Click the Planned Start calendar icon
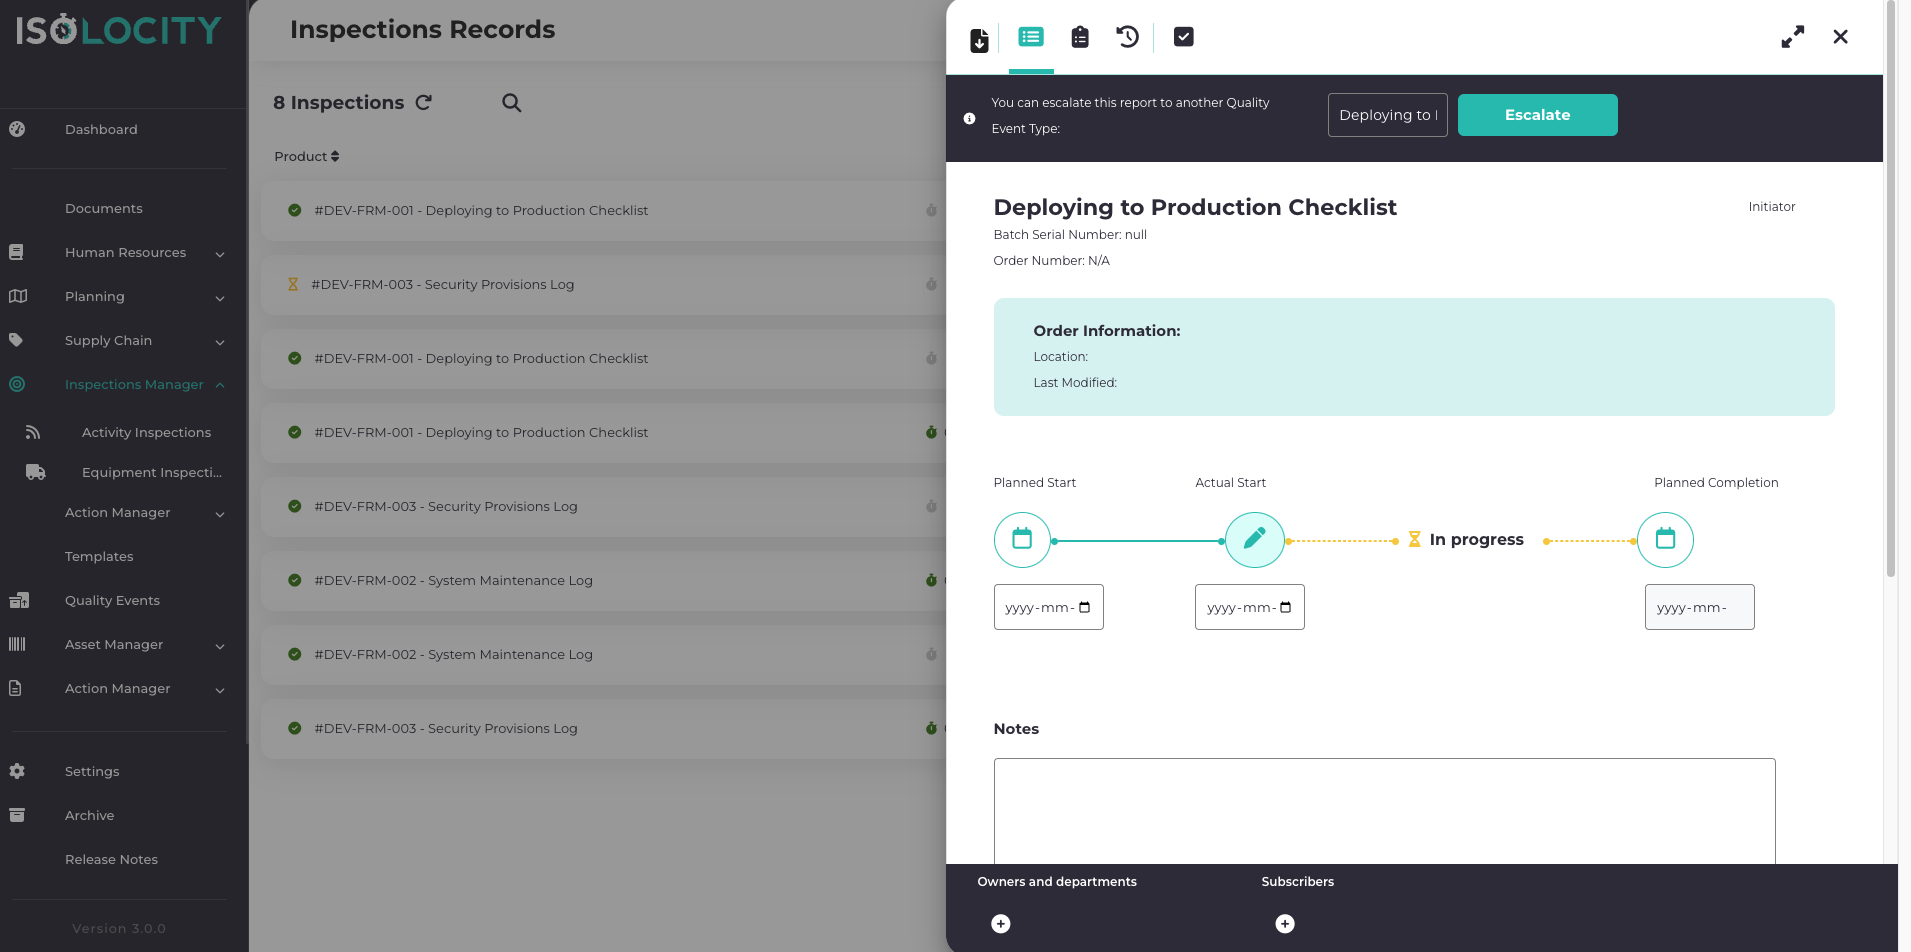The image size is (1911, 952). [x=1021, y=539]
